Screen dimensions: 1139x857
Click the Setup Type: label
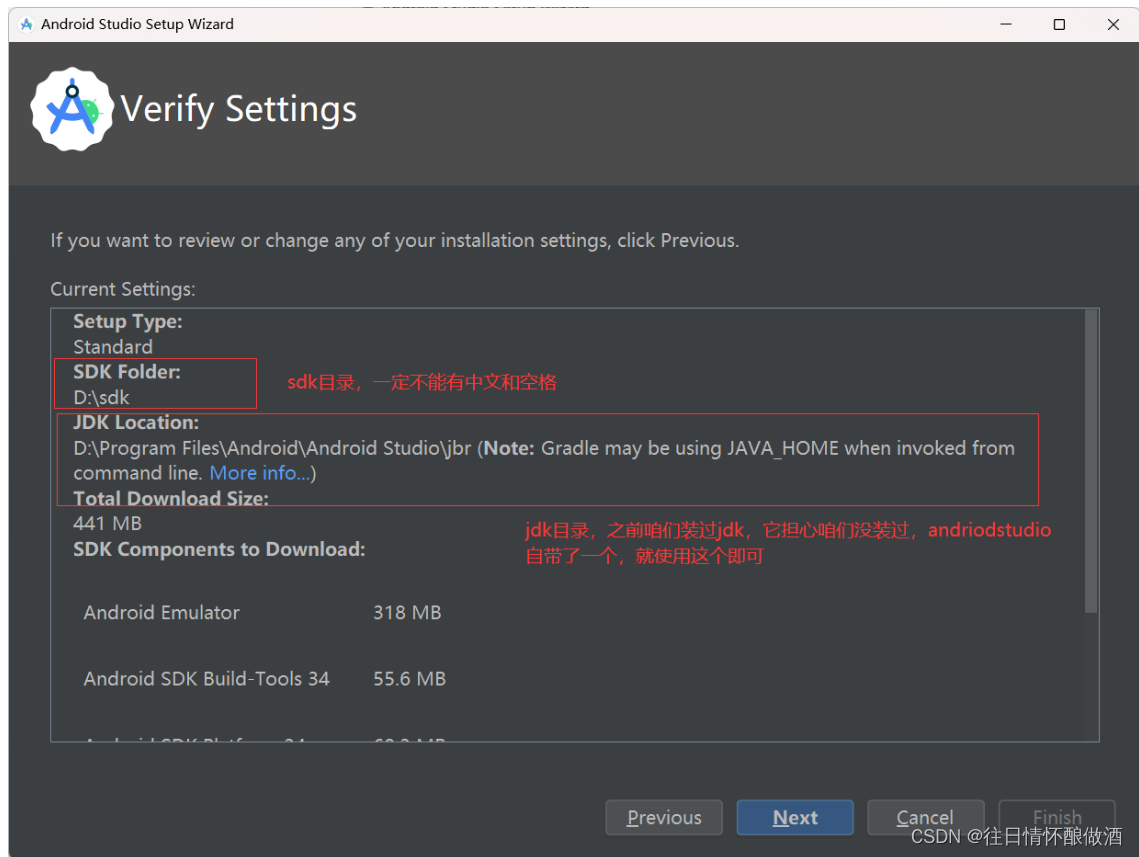pyautogui.click(x=128, y=322)
